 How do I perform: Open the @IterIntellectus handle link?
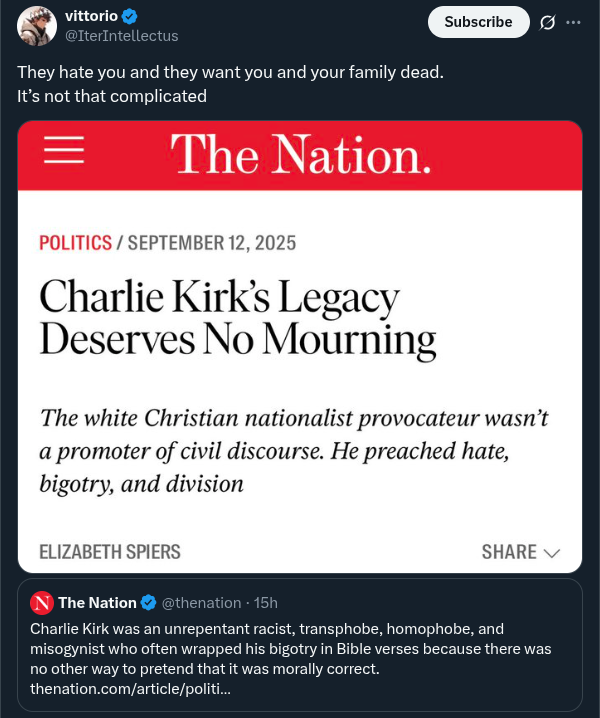121,36
